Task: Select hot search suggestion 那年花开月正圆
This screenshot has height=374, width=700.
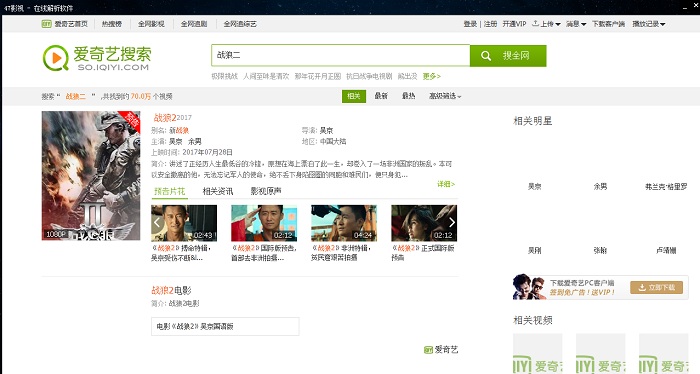Action: click(317, 76)
